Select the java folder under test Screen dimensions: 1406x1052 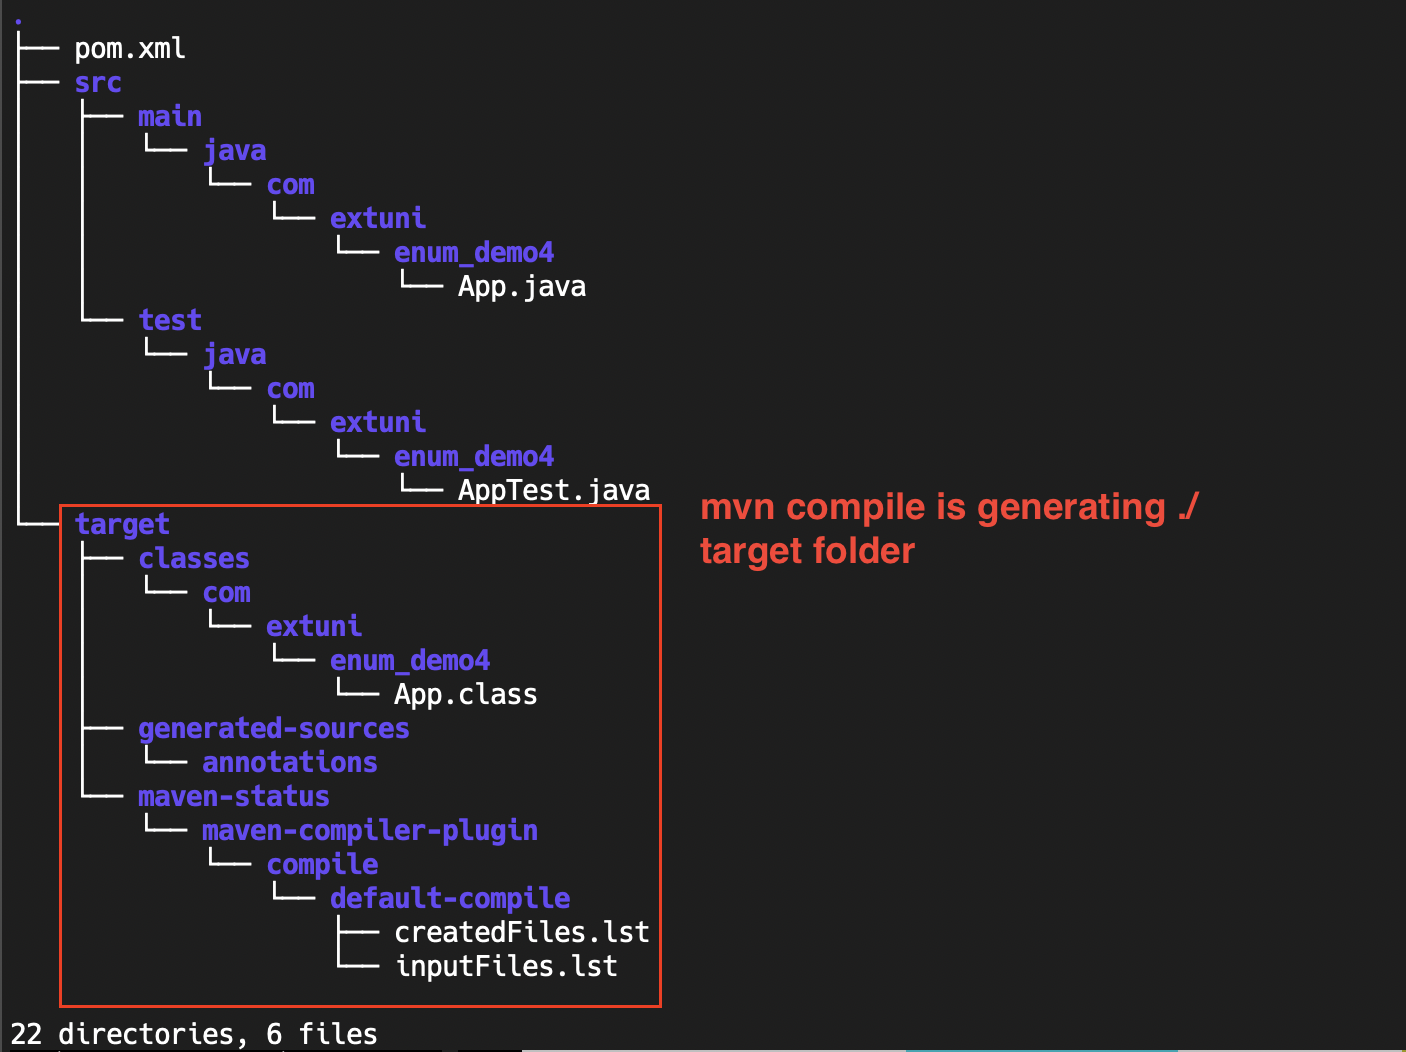pos(234,354)
